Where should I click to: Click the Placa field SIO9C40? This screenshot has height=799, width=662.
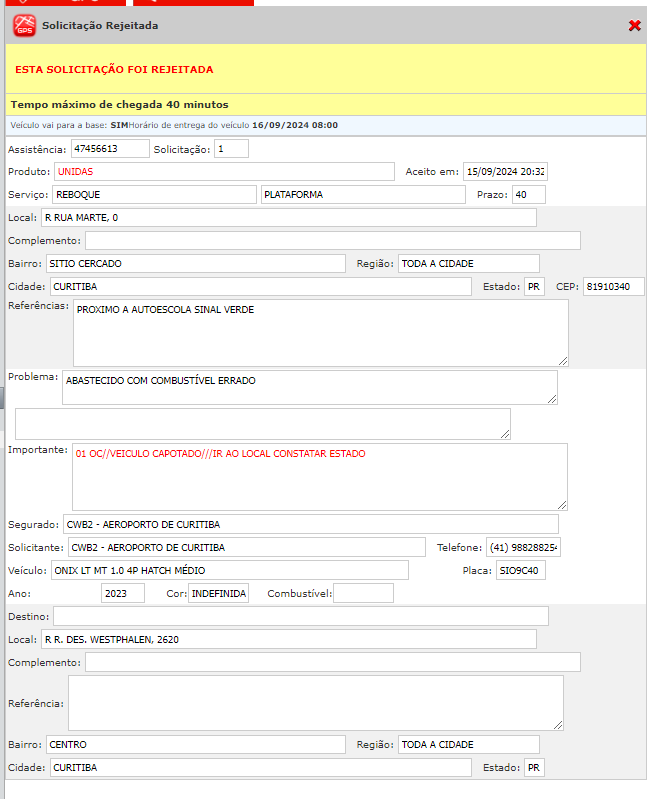click(x=521, y=570)
